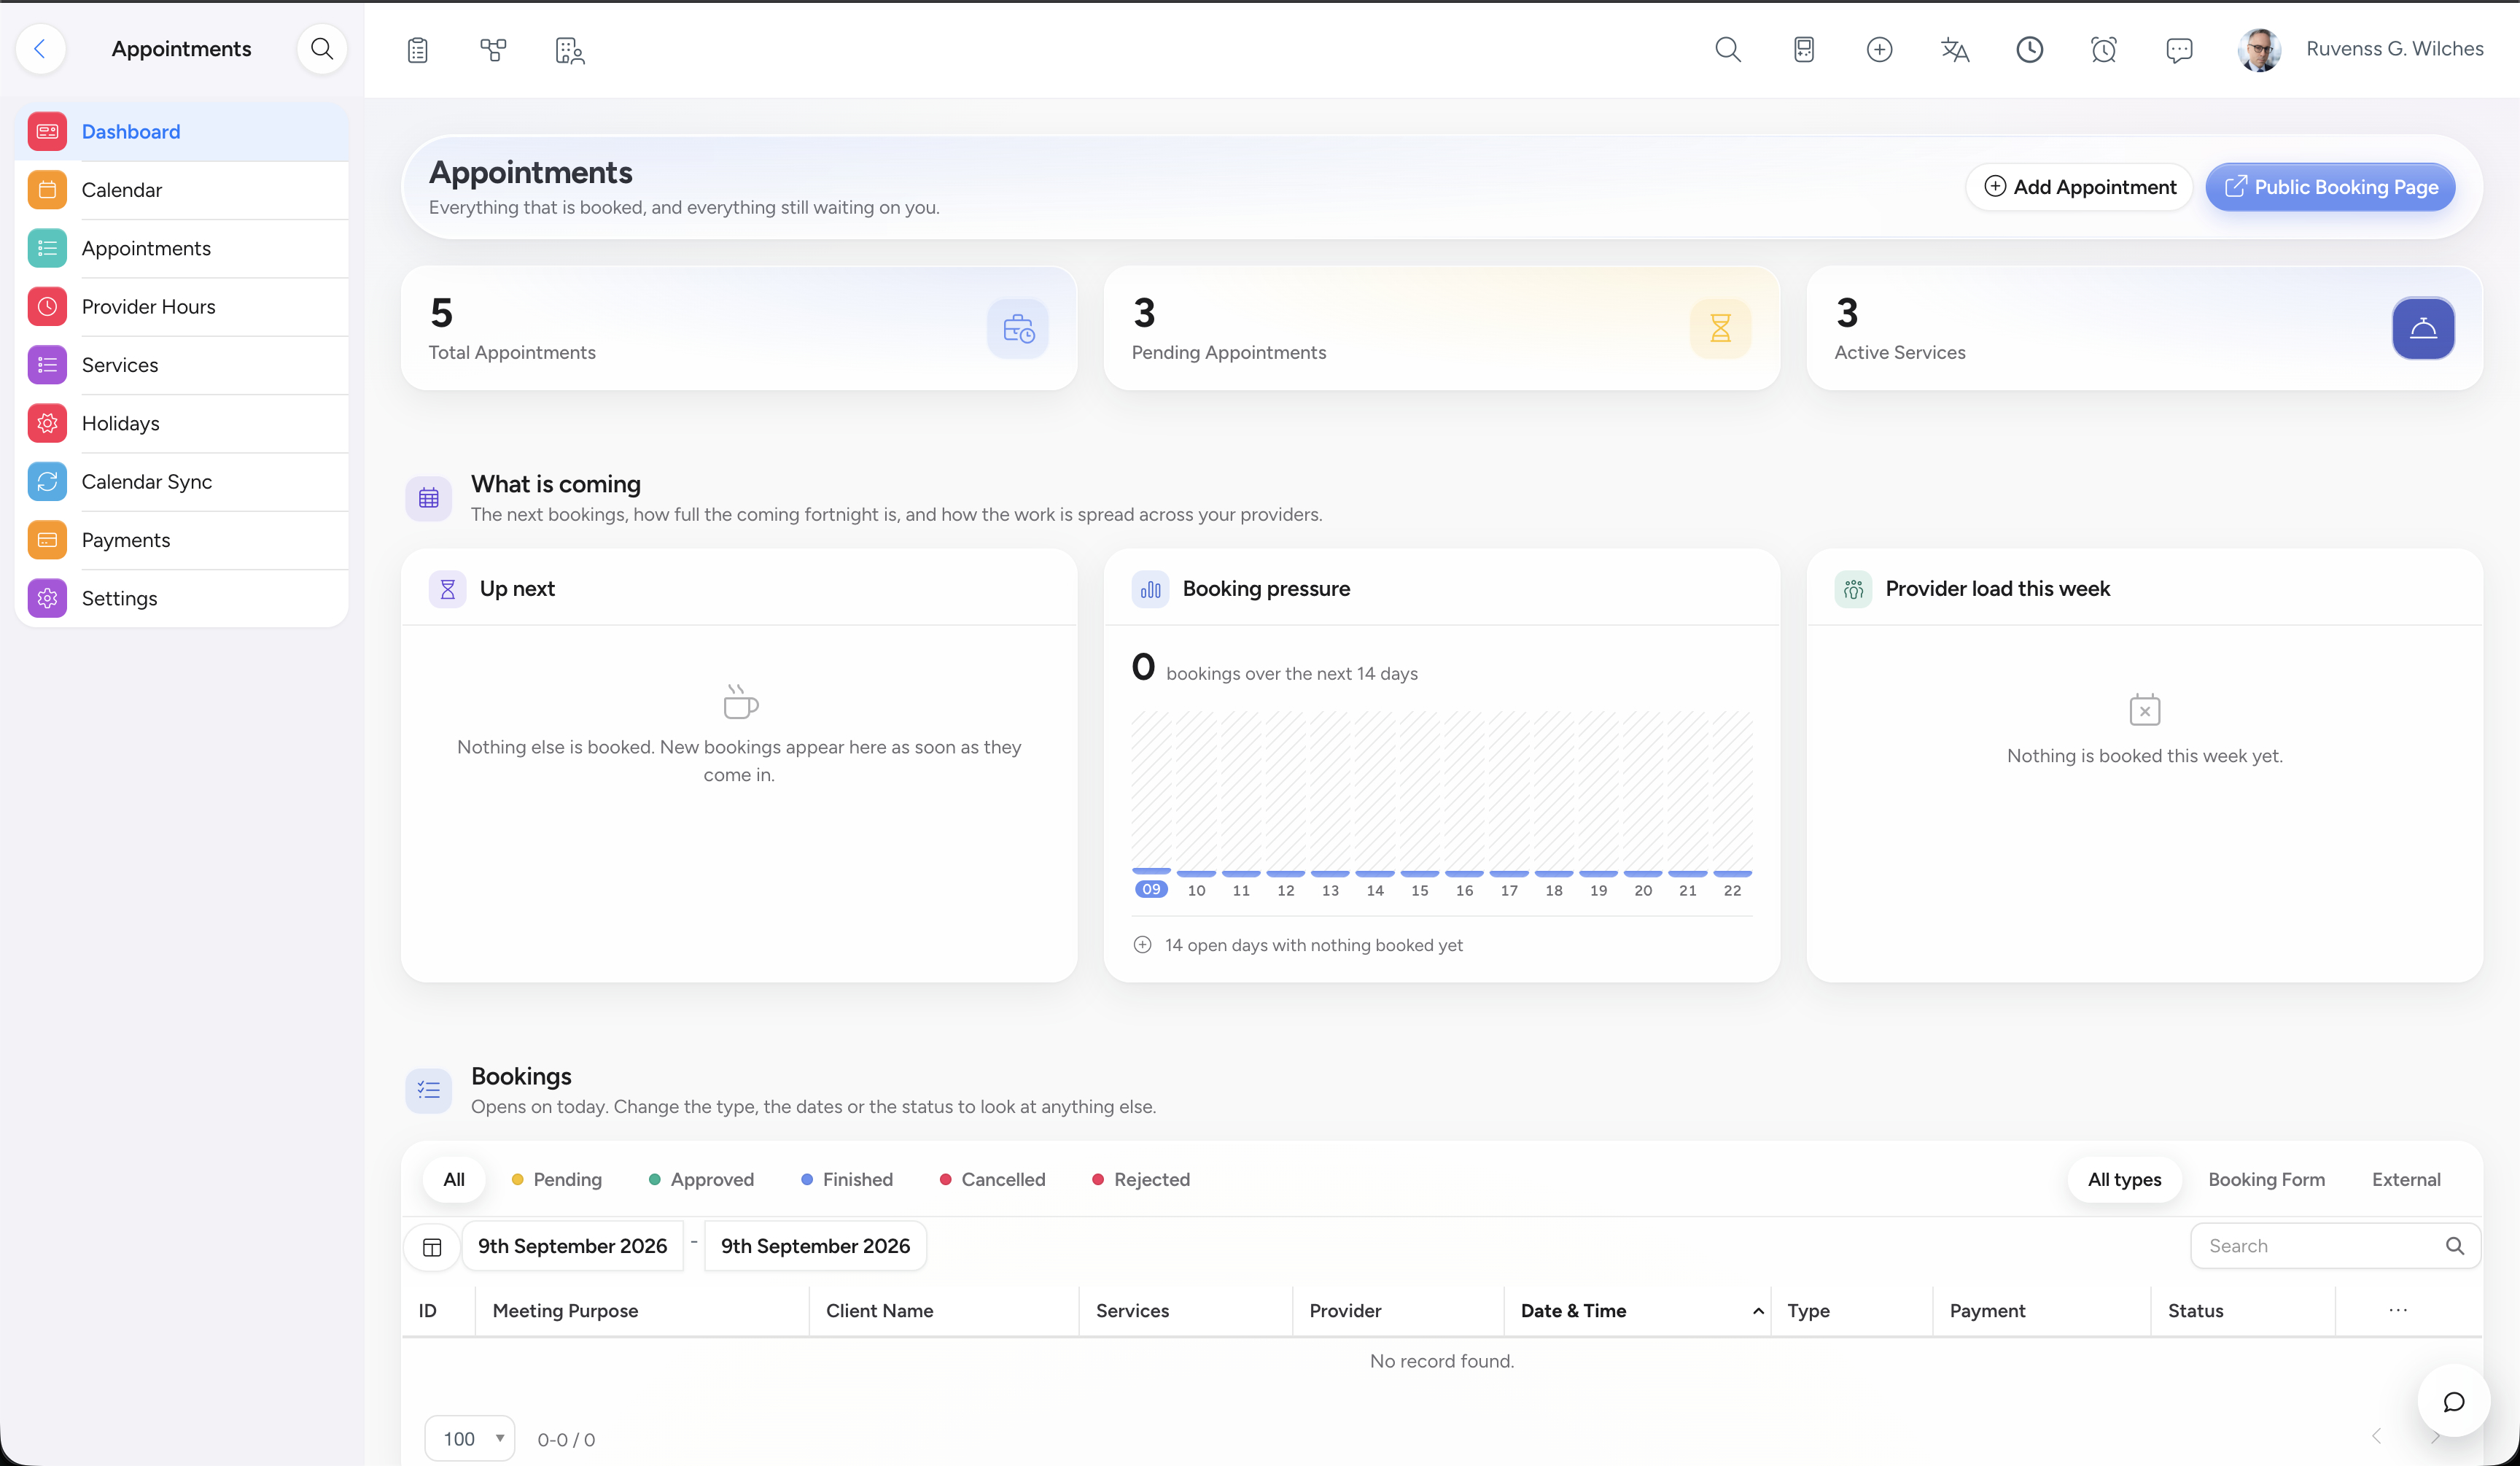The height and width of the screenshot is (1466, 2520).
Task: Click the search magnifier in bookings search
Action: [x=2455, y=1246]
